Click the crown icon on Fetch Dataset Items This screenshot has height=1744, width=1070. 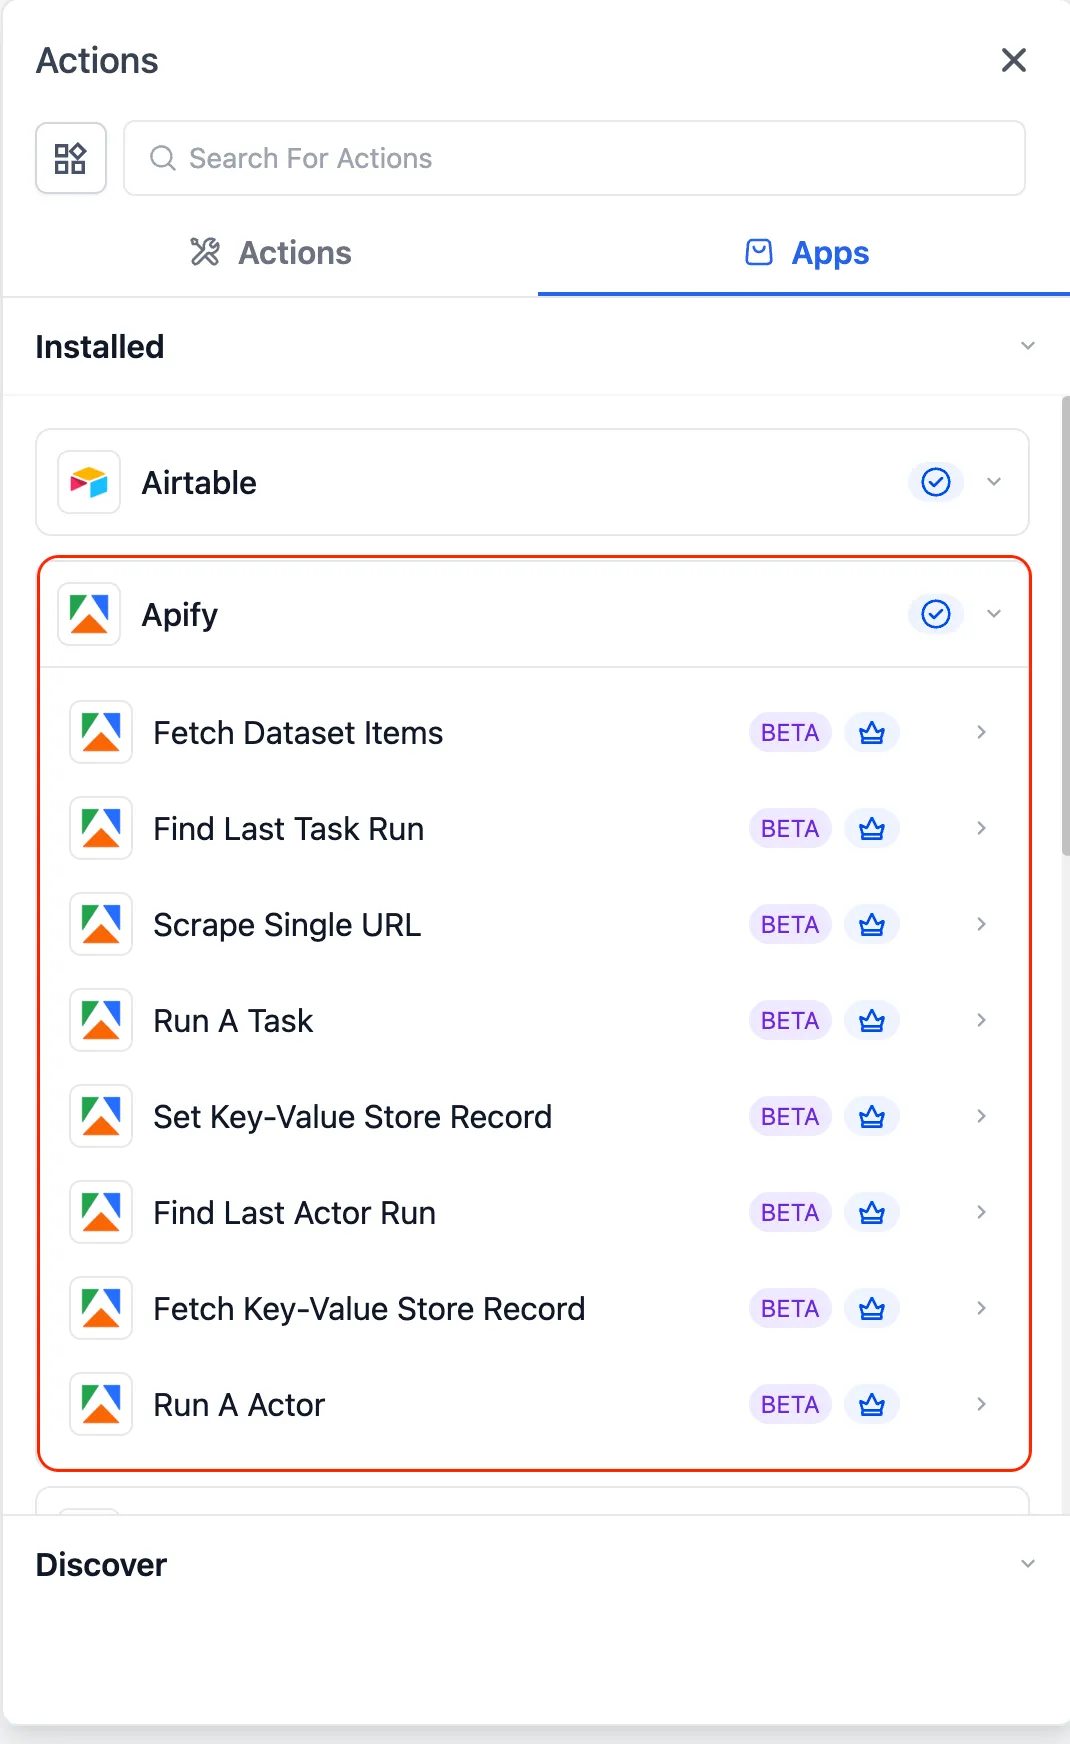pyautogui.click(x=871, y=733)
